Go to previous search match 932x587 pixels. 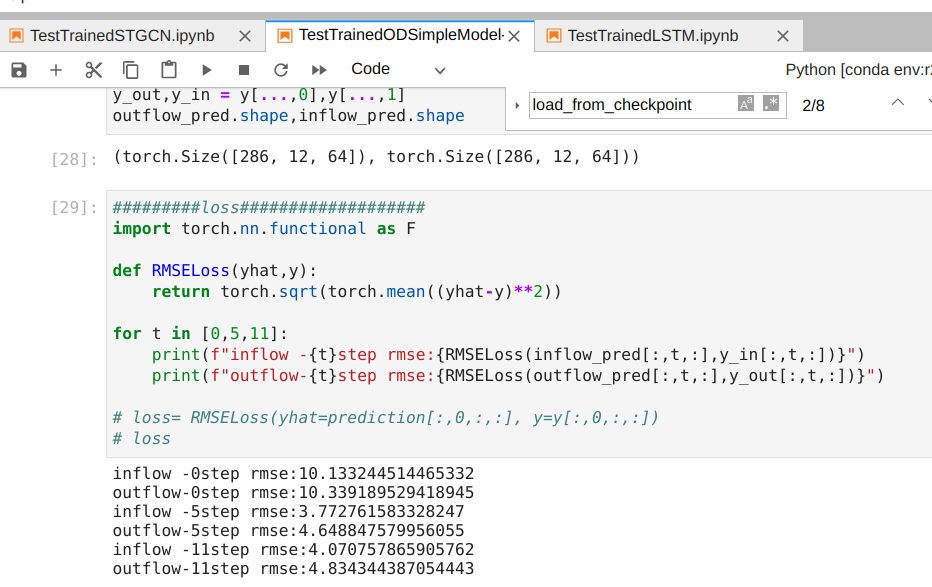coord(897,103)
